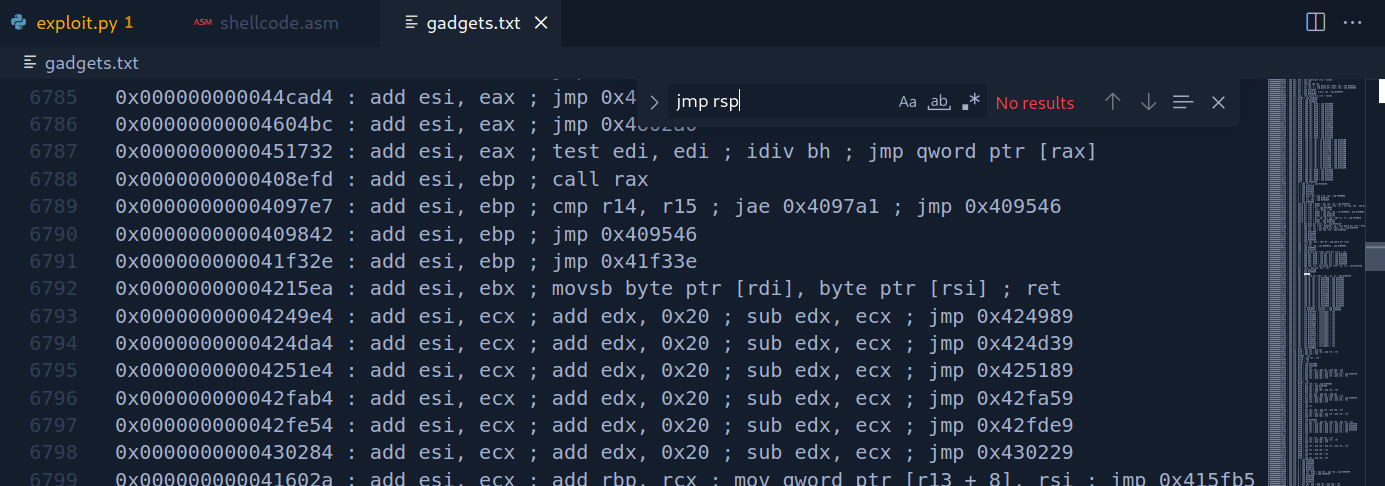Toggle Match Whole Word option
Viewport: 1385px width, 486px height.
click(939, 102)
